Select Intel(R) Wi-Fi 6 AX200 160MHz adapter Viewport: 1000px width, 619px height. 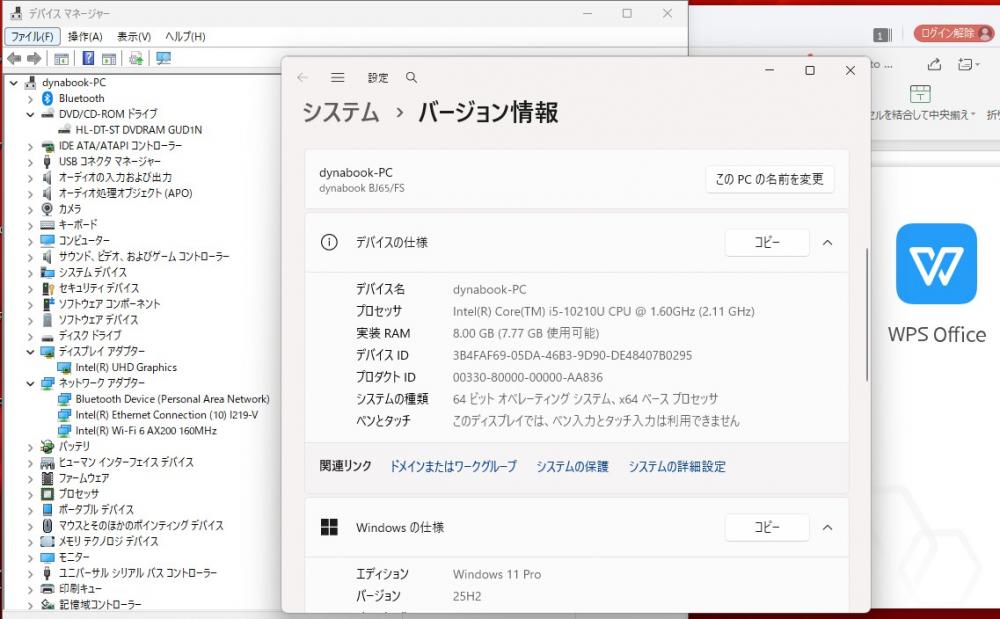pyautogui.click(x=146, y=431)
